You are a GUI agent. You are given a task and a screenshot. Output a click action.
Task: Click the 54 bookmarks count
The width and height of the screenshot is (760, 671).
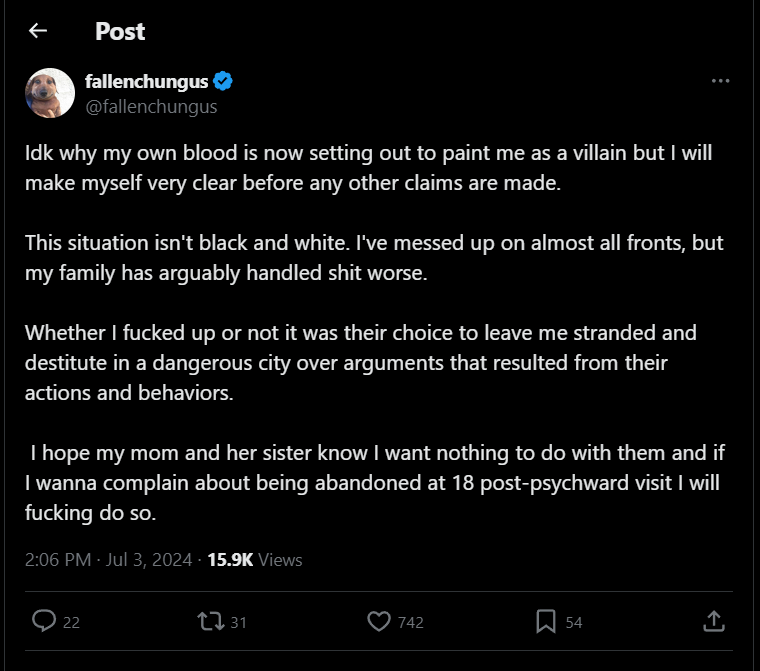(574, 622)
